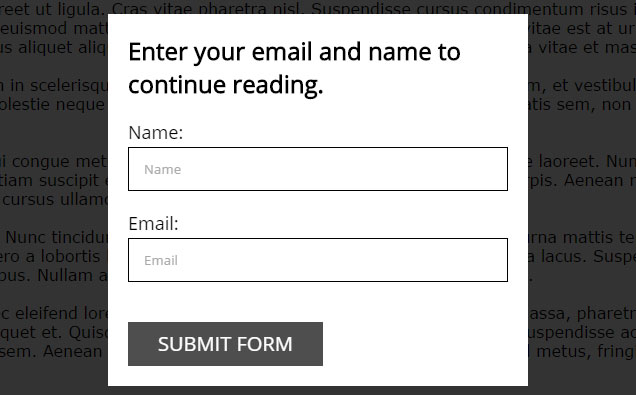Click into the Name input field

pos(318,169)
